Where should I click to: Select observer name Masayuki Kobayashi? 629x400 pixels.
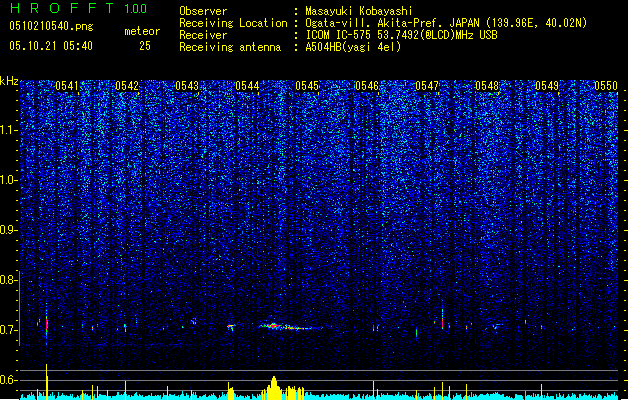359,11
